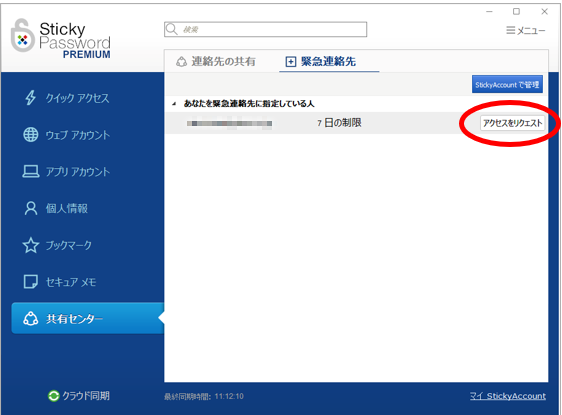The image size is (562, 415).
Task: Click the secure memo note icon
Action: coord(30,282)
